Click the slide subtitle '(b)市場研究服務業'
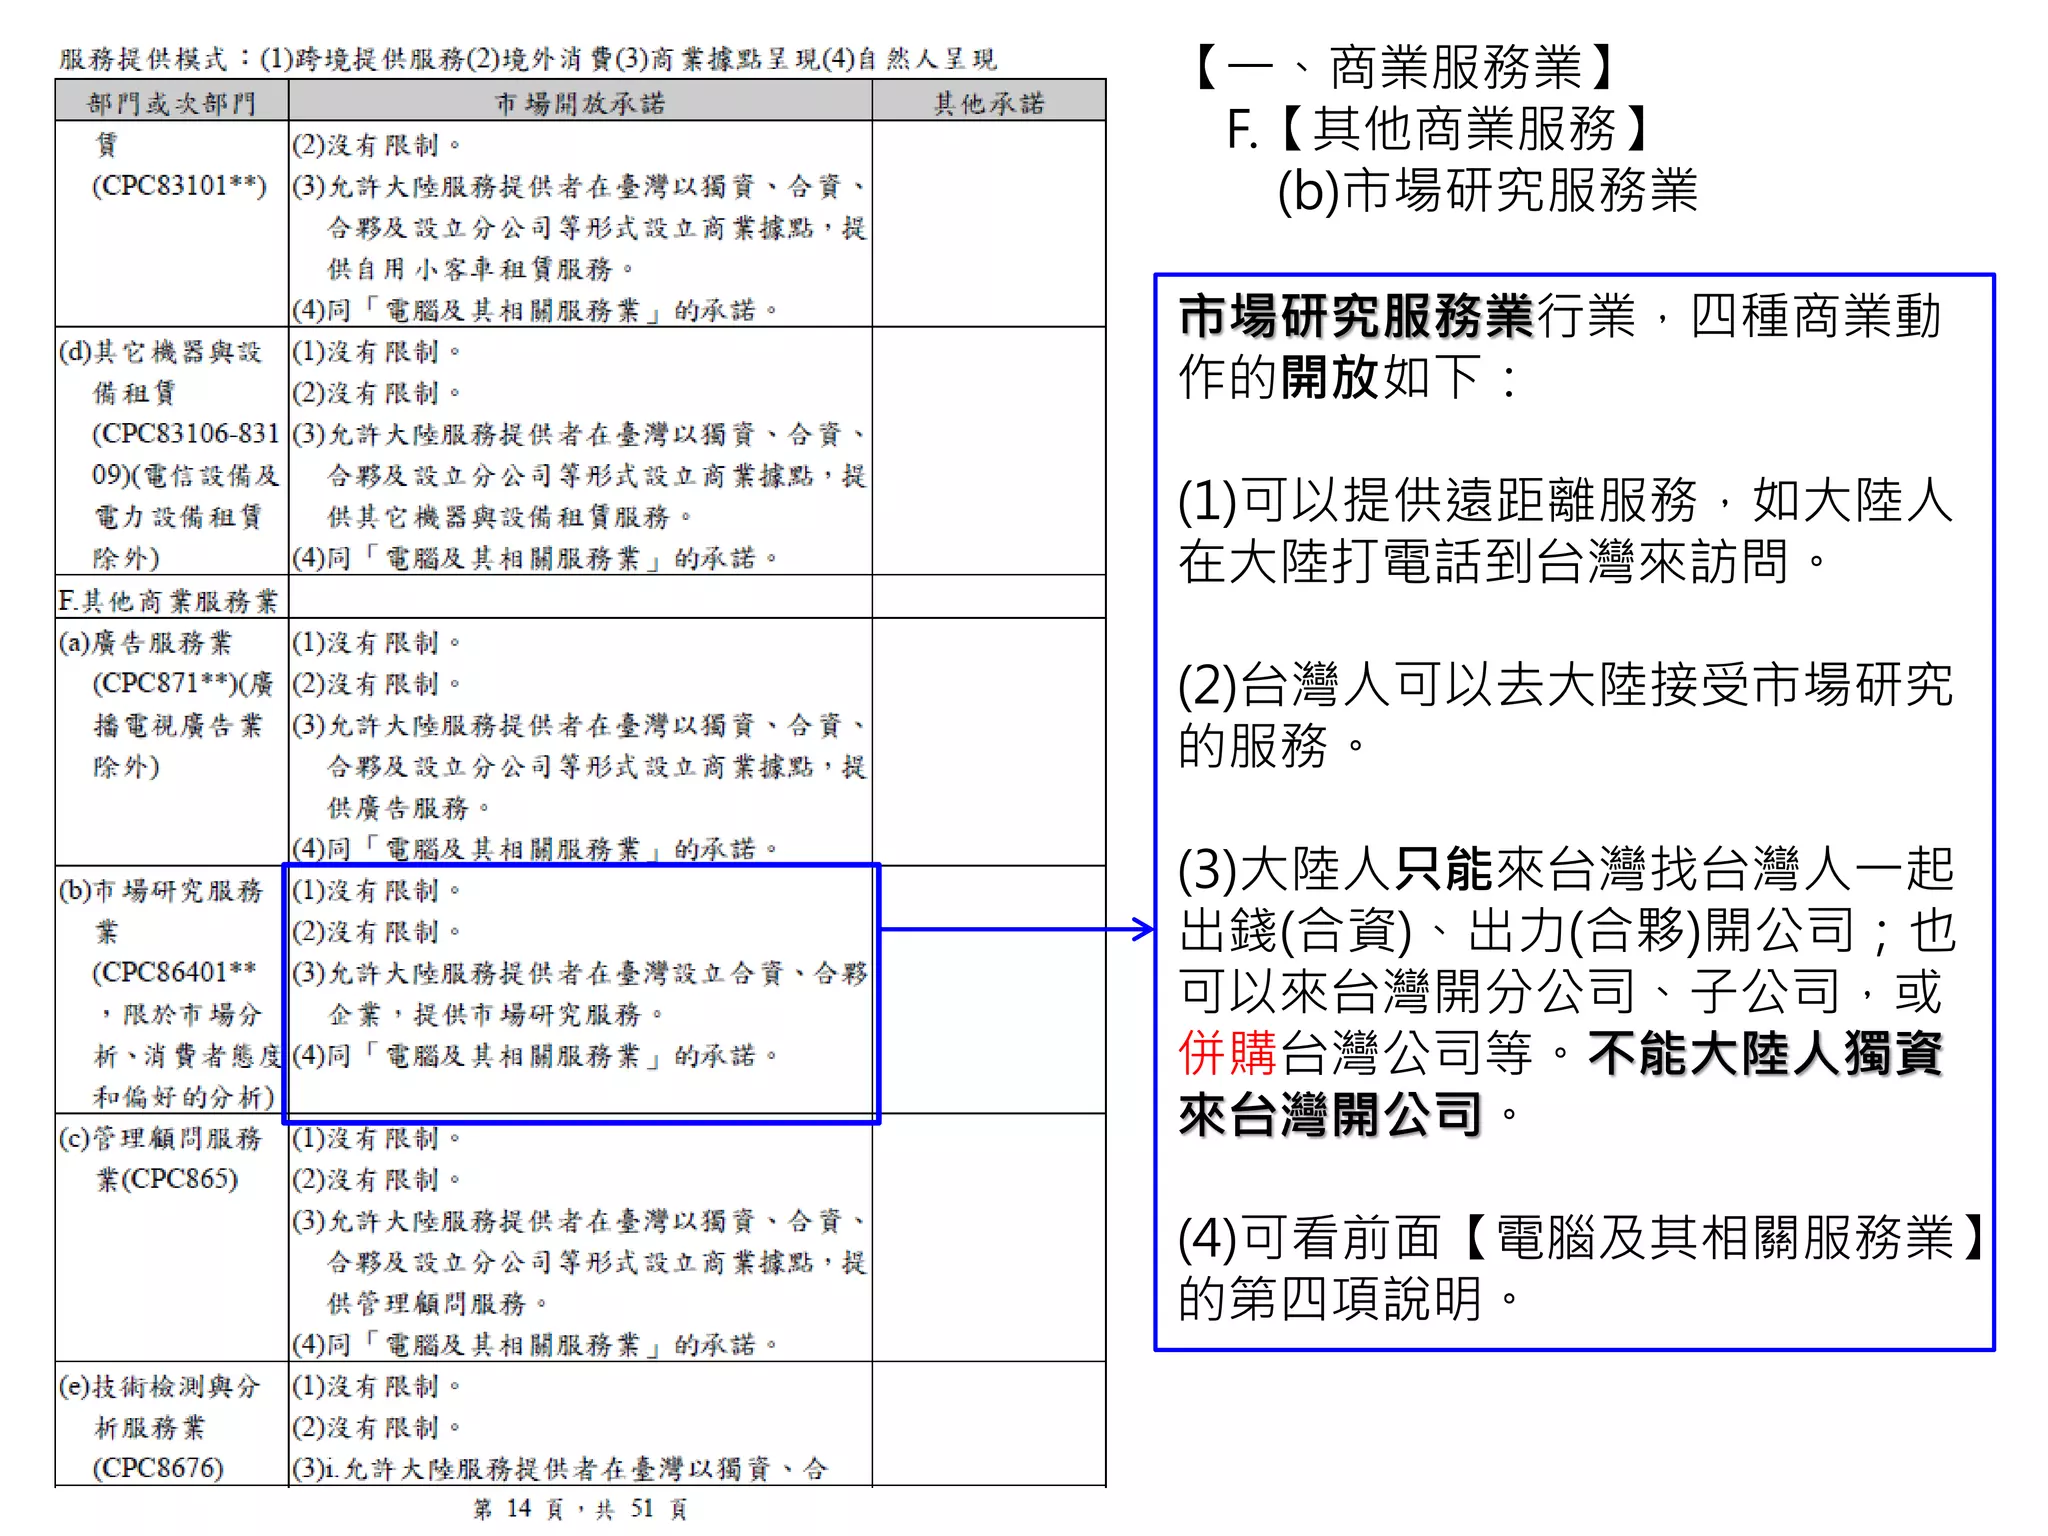The width and height of the screenshot is (2048, 1536). point(1487,190)
